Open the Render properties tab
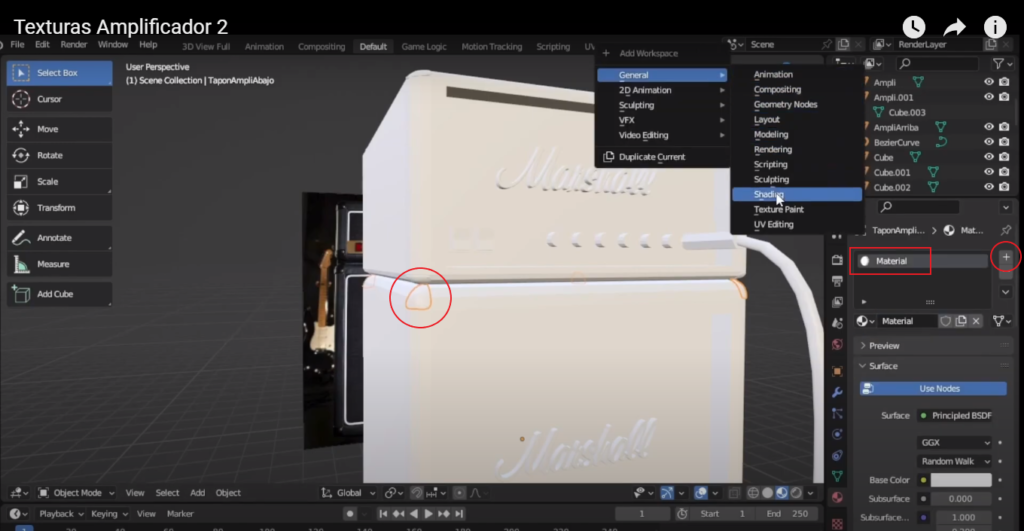The height and width of the screenshot is (531, 1024). 837,259
